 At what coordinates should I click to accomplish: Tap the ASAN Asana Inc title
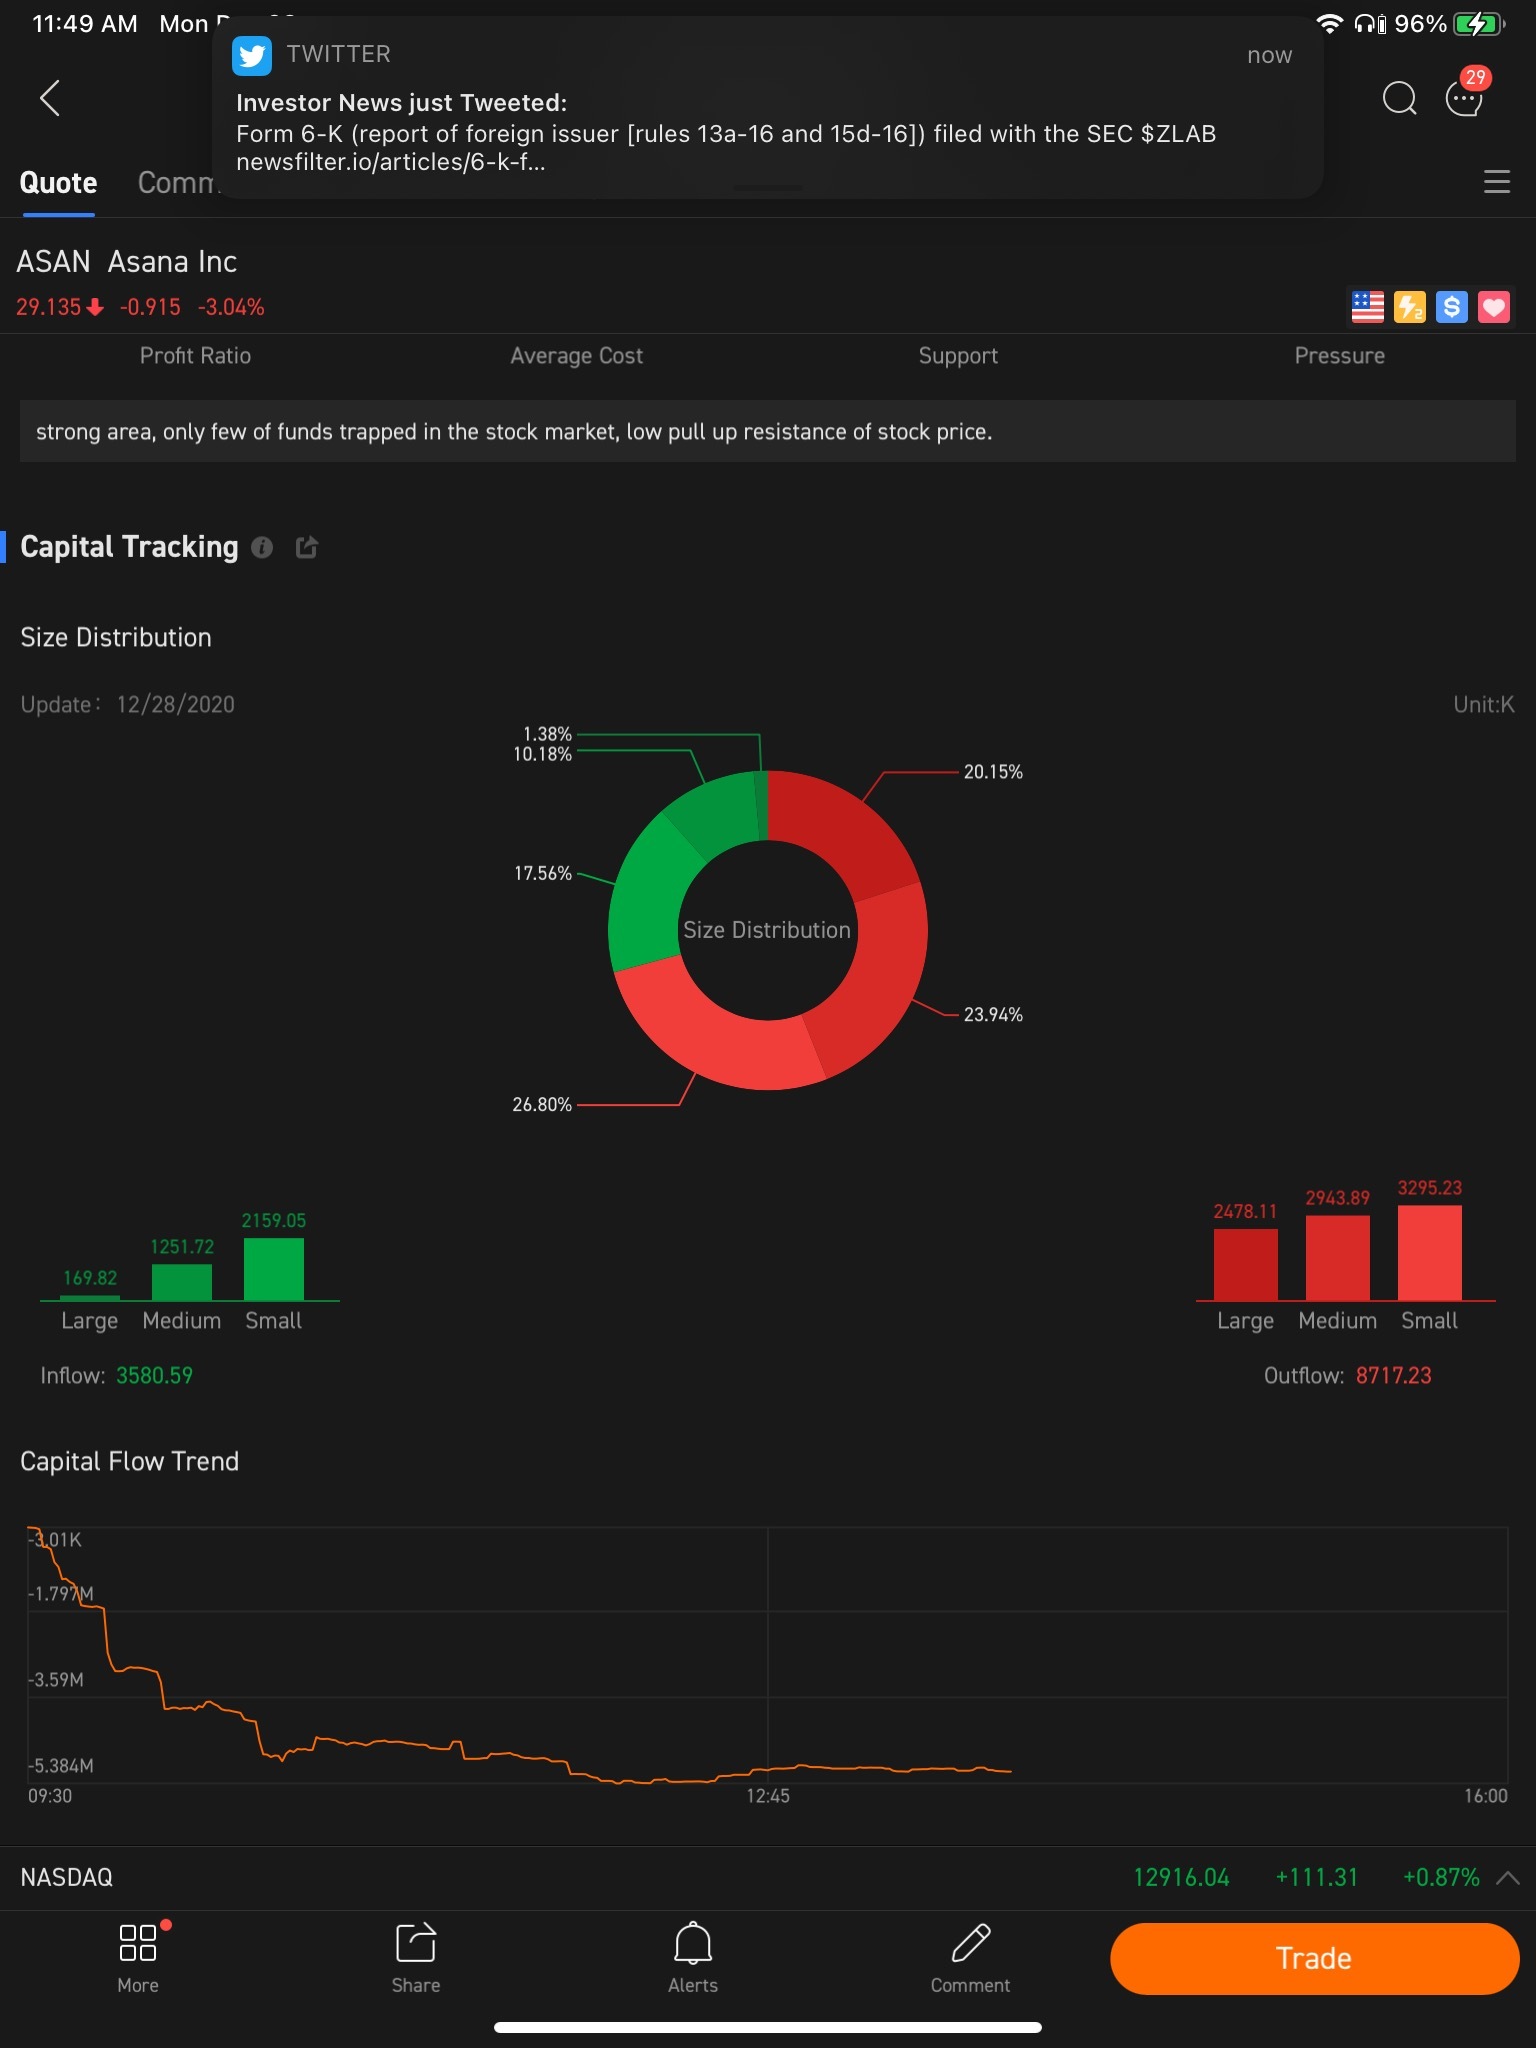127,262
